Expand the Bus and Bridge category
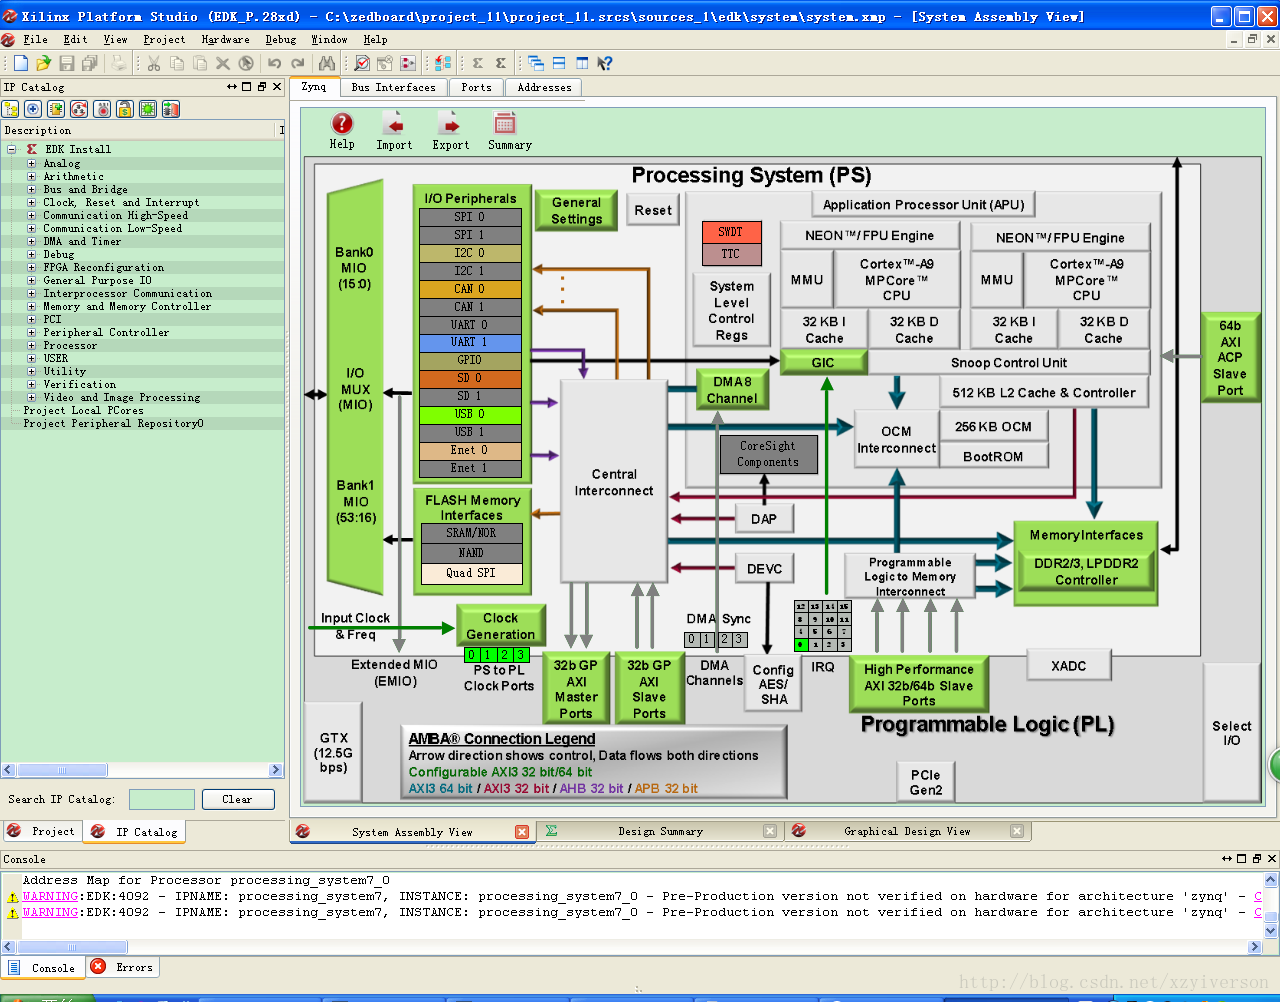This screenshot has height=1002, width=1280. point(31,189)
